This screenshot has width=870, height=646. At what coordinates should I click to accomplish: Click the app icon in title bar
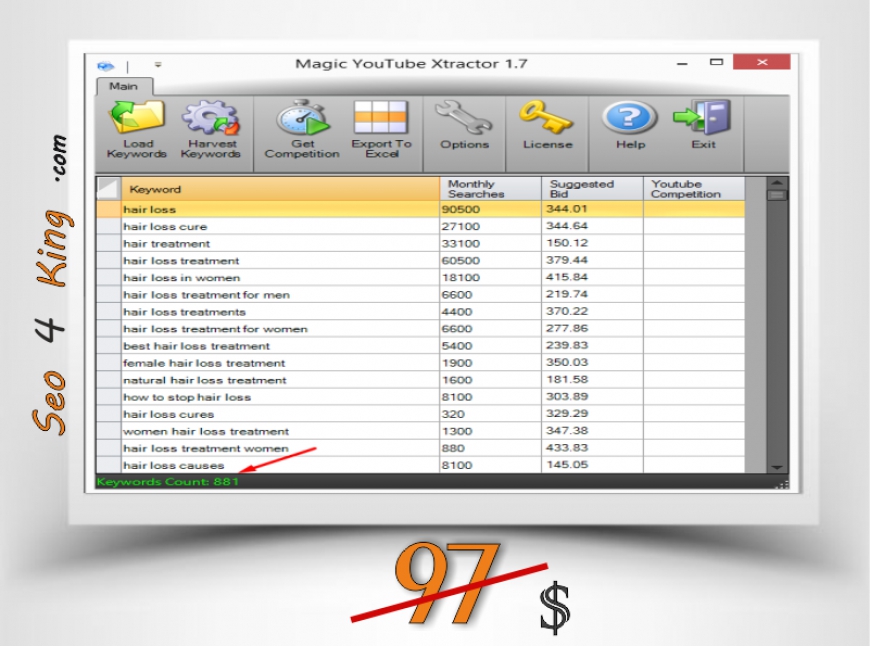(x=105, y=66)
